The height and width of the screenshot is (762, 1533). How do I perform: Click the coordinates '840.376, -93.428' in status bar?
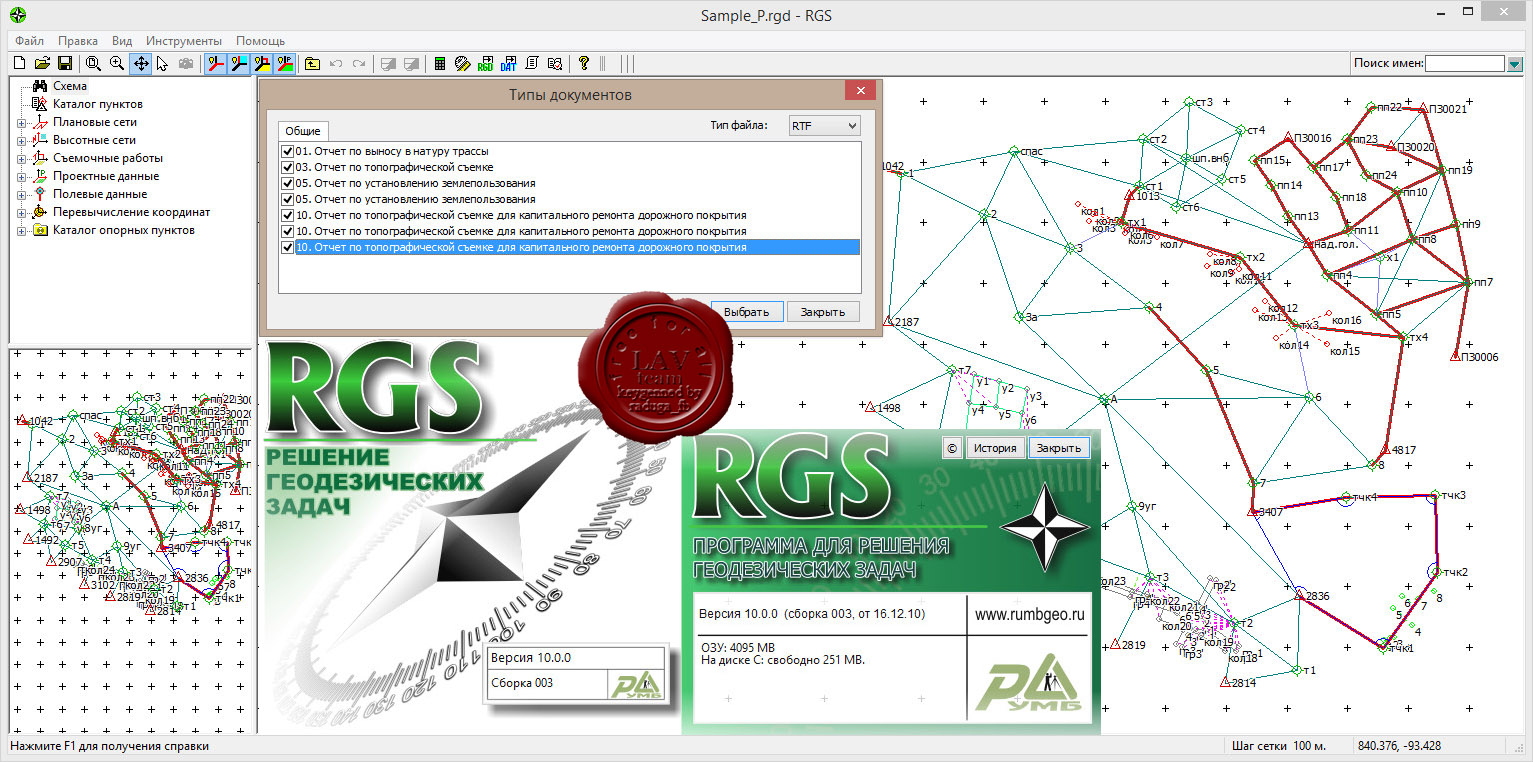coord(1399,746)
